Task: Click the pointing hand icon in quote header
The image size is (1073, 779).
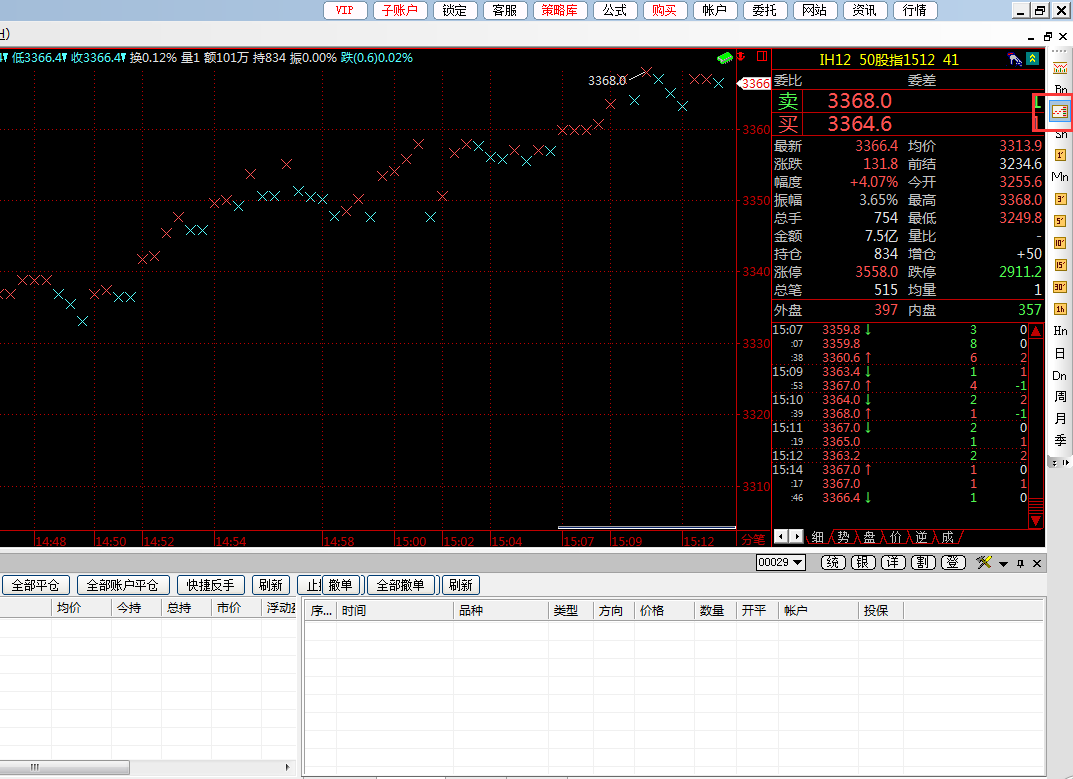Action: (1014, 60)
